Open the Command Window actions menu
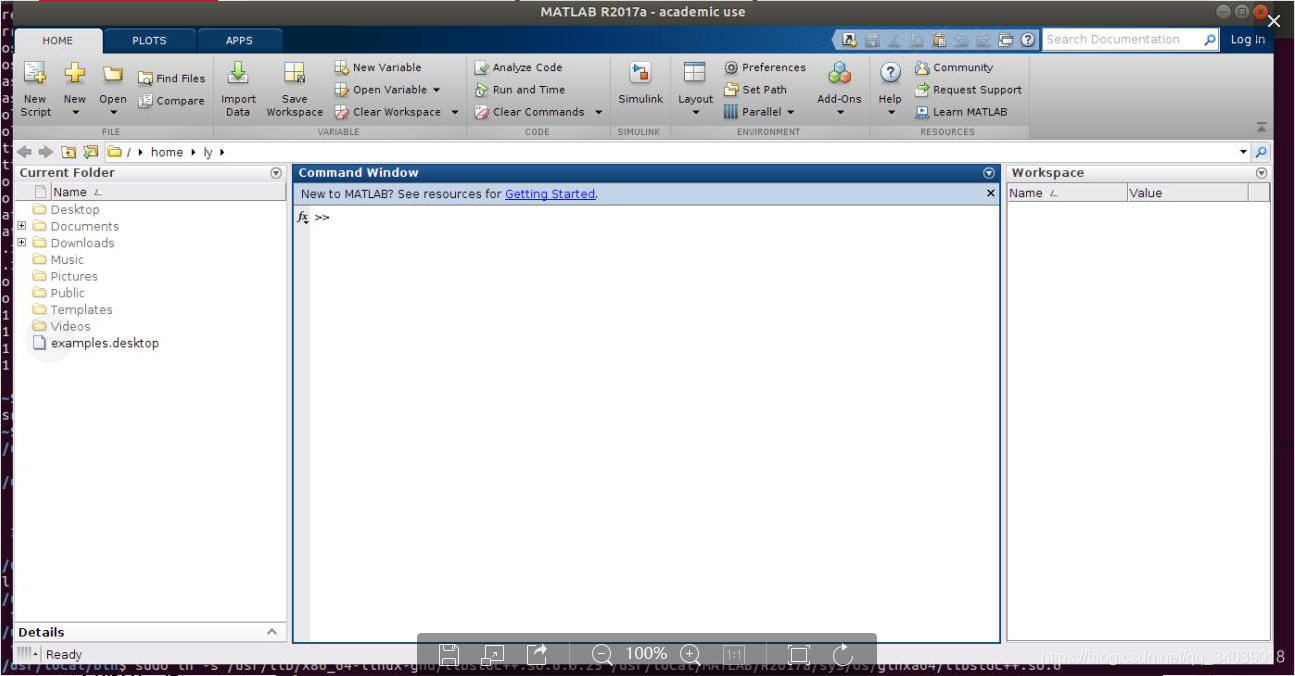Screen dimensions: 1295x676 (x=989, y=173)
